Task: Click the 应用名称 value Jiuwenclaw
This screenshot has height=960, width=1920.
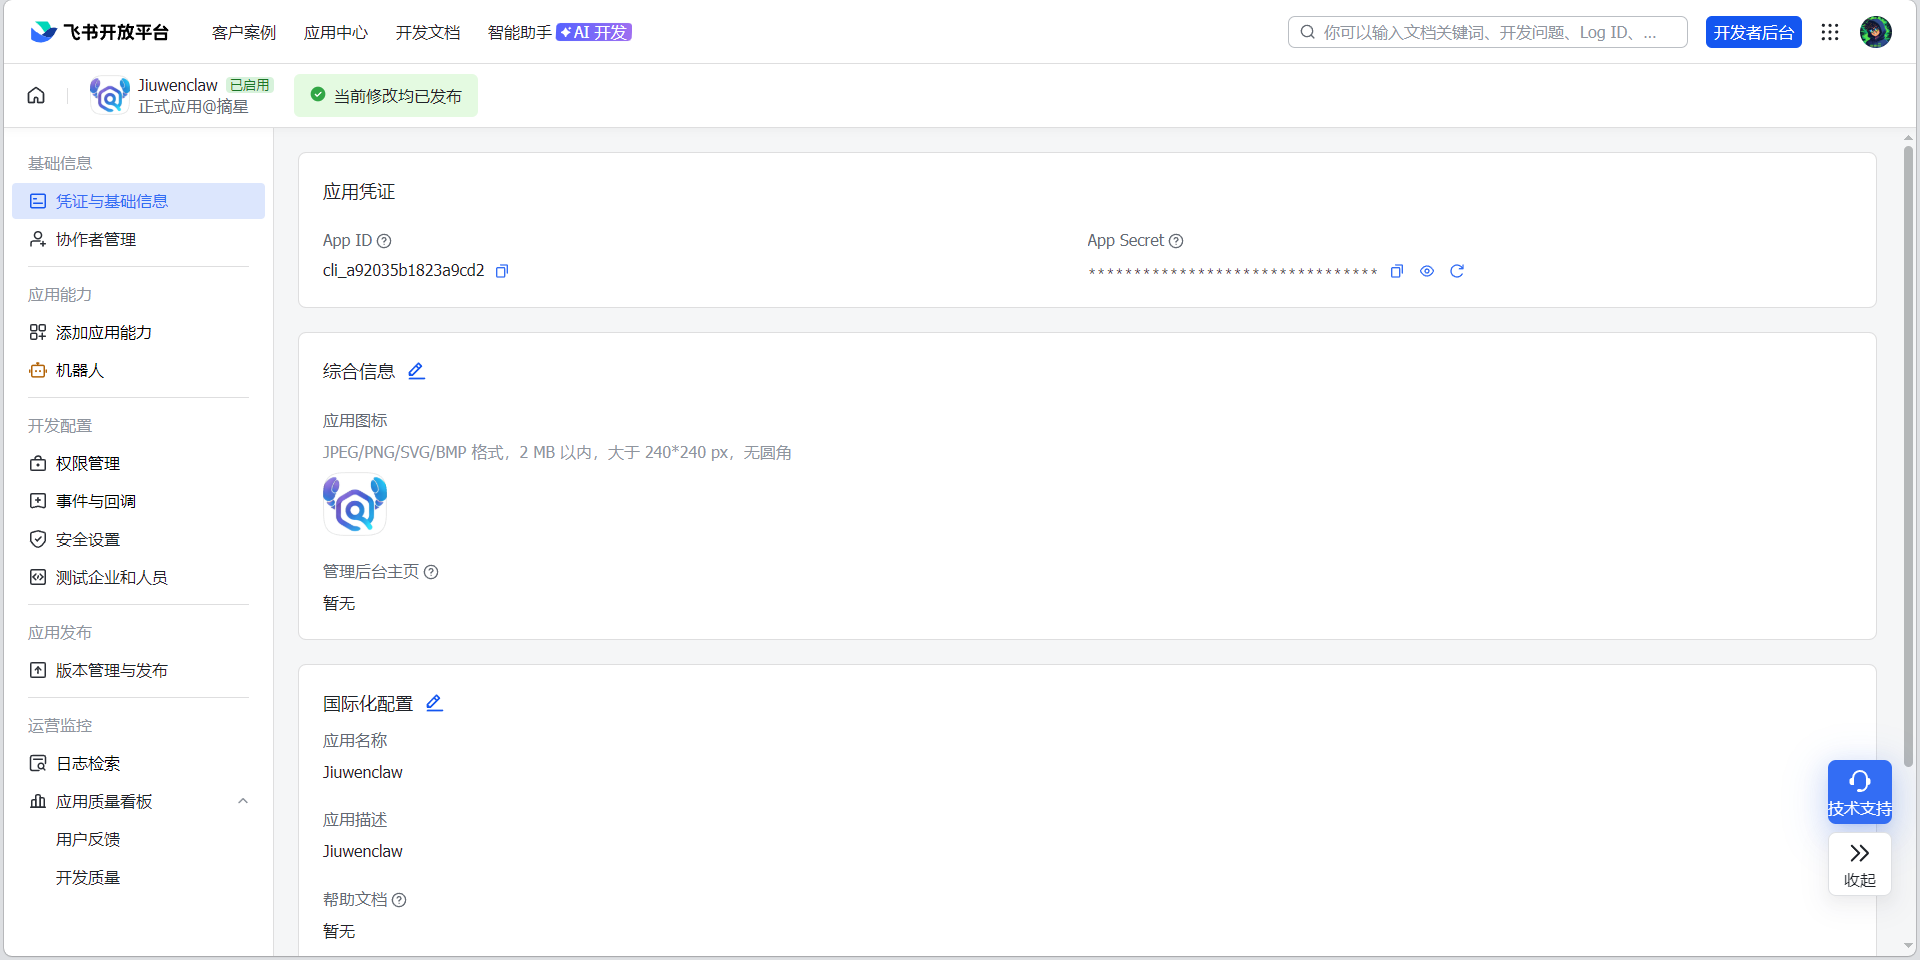Action: [x=363, y=772]
